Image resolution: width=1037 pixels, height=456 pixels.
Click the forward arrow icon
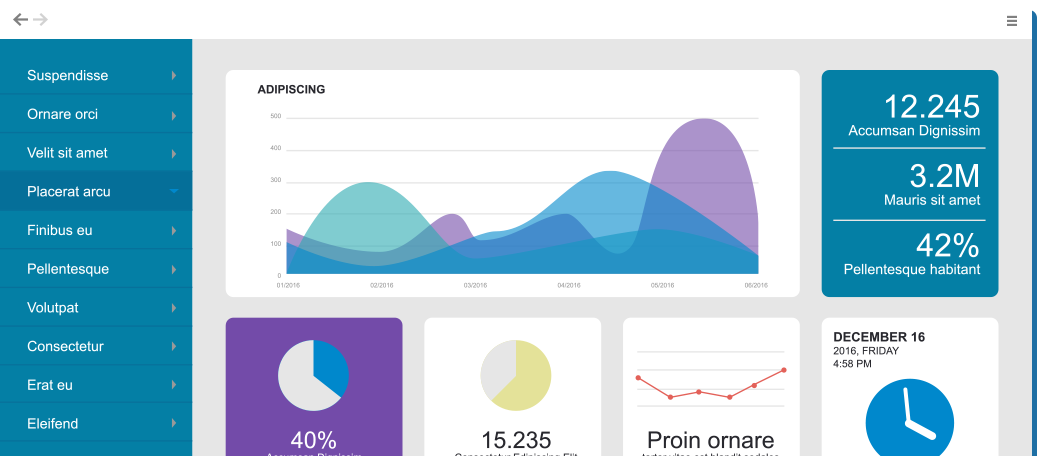click(40, 20)
